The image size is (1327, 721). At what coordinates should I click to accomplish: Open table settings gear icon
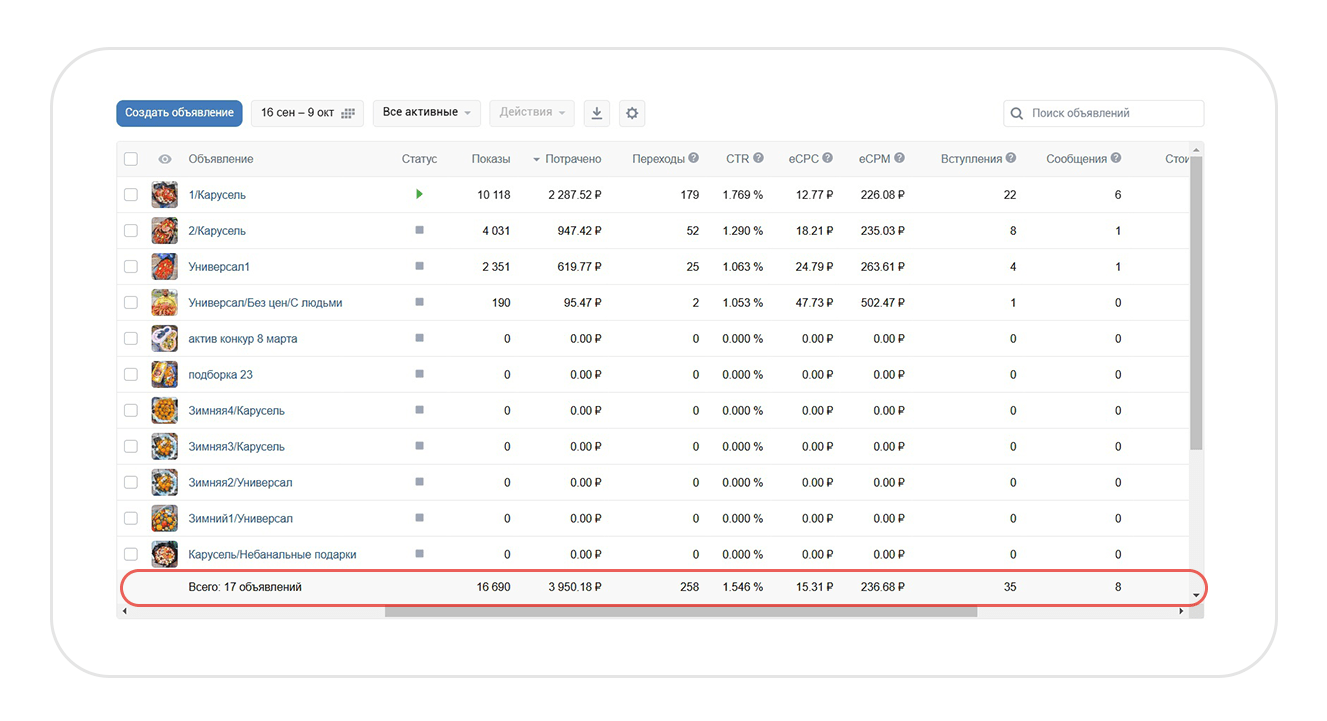632,113
